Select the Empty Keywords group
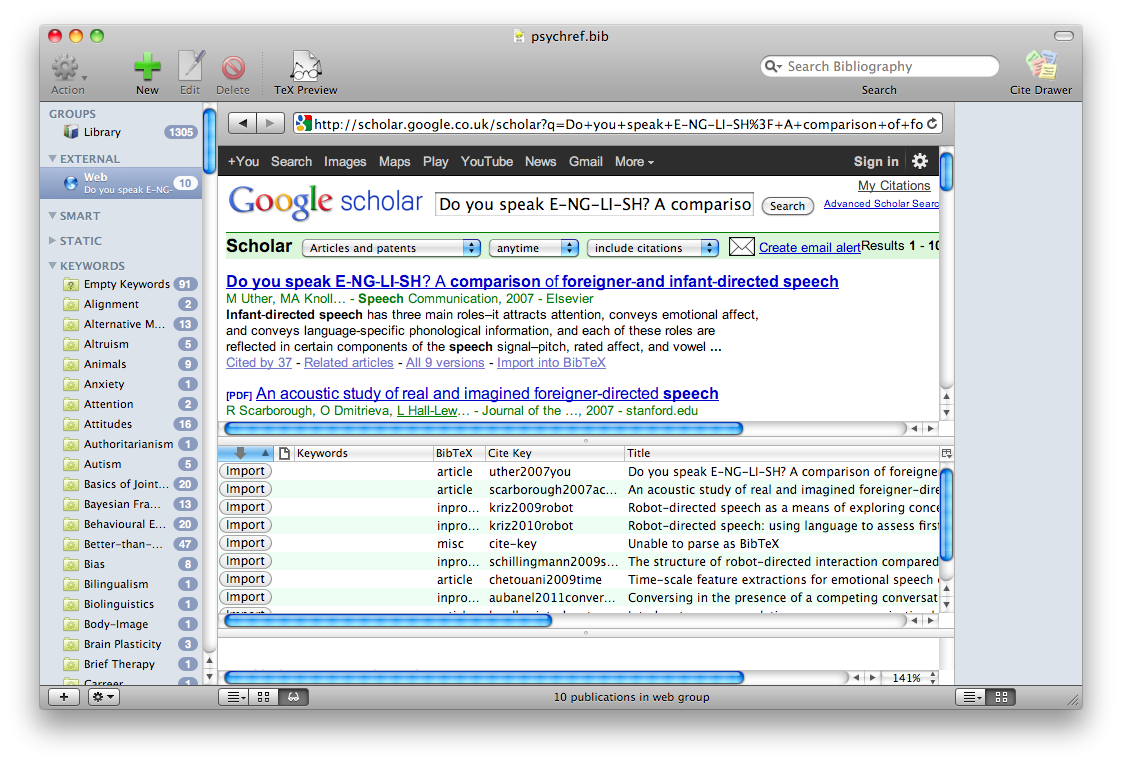This screenshot has width=1122, height=764. pos(122,284)
